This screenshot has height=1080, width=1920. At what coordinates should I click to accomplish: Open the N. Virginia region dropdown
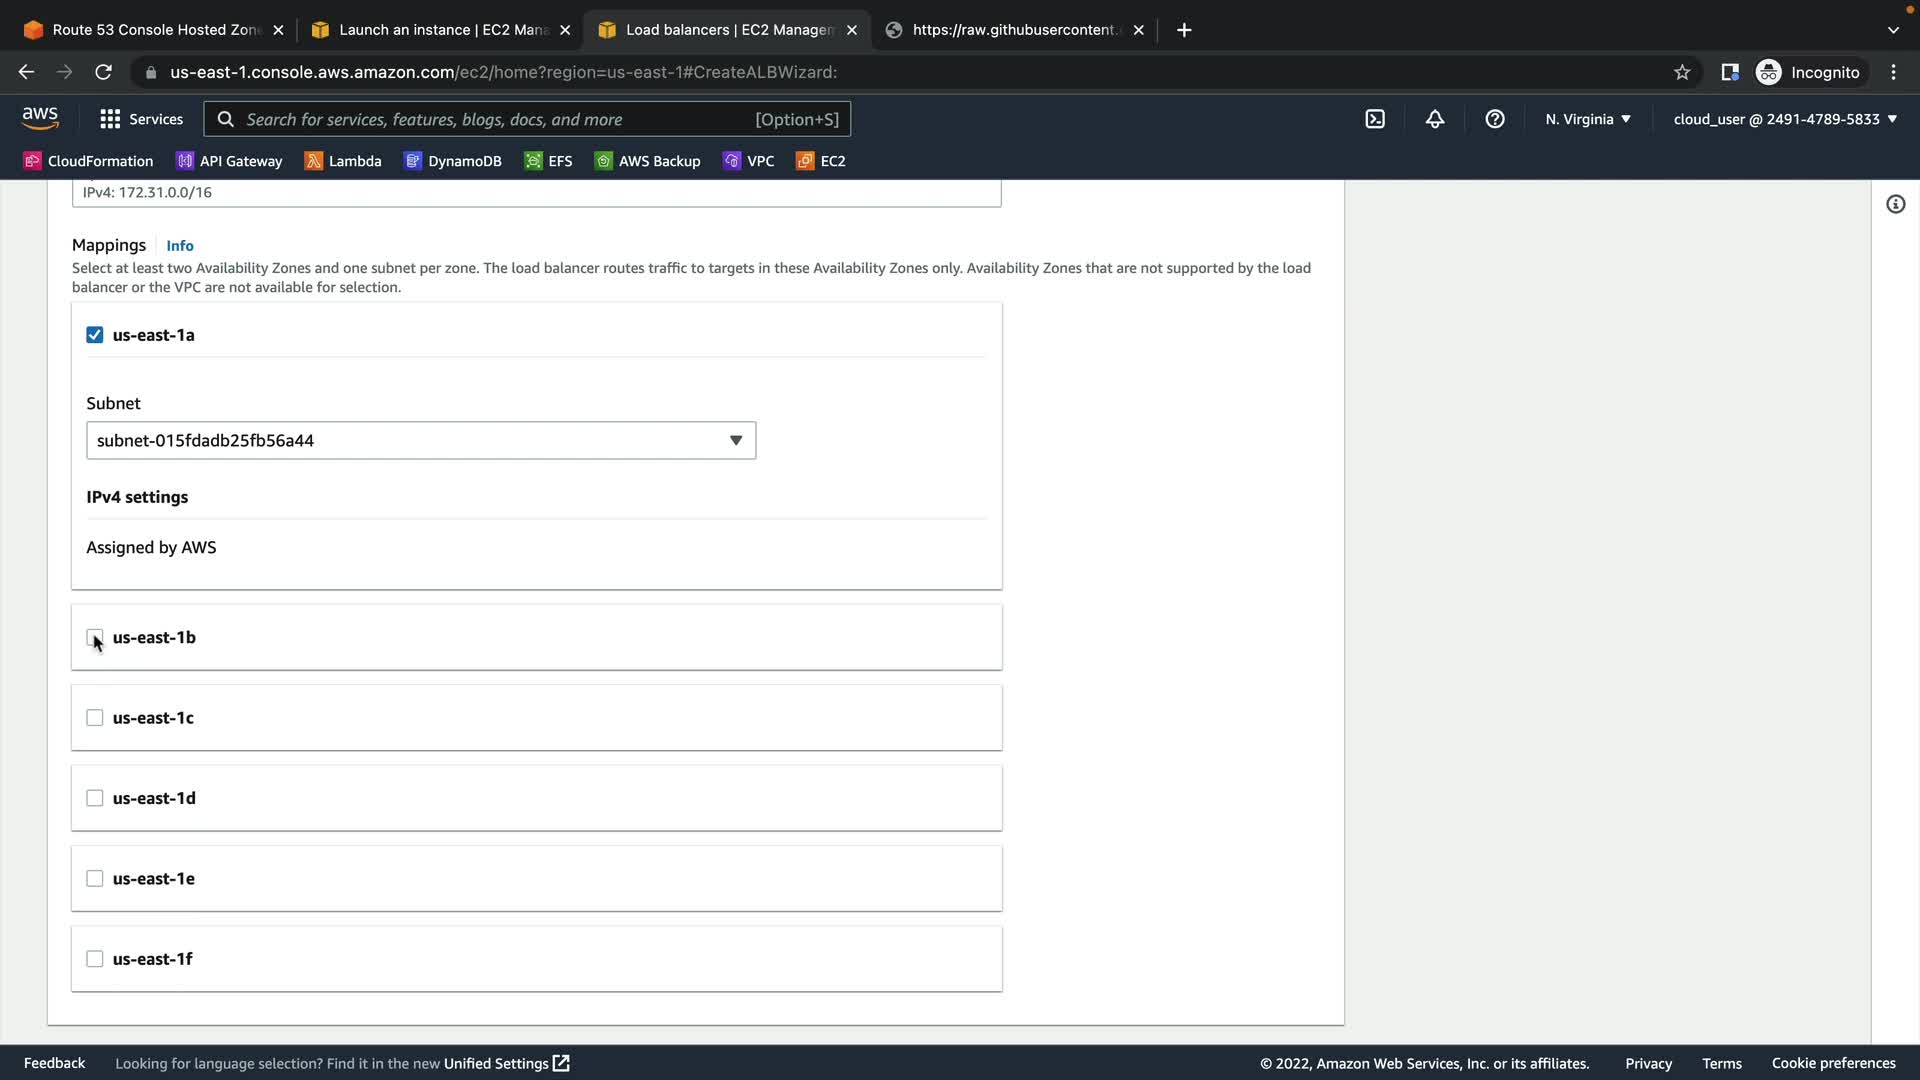point(1587,119)
